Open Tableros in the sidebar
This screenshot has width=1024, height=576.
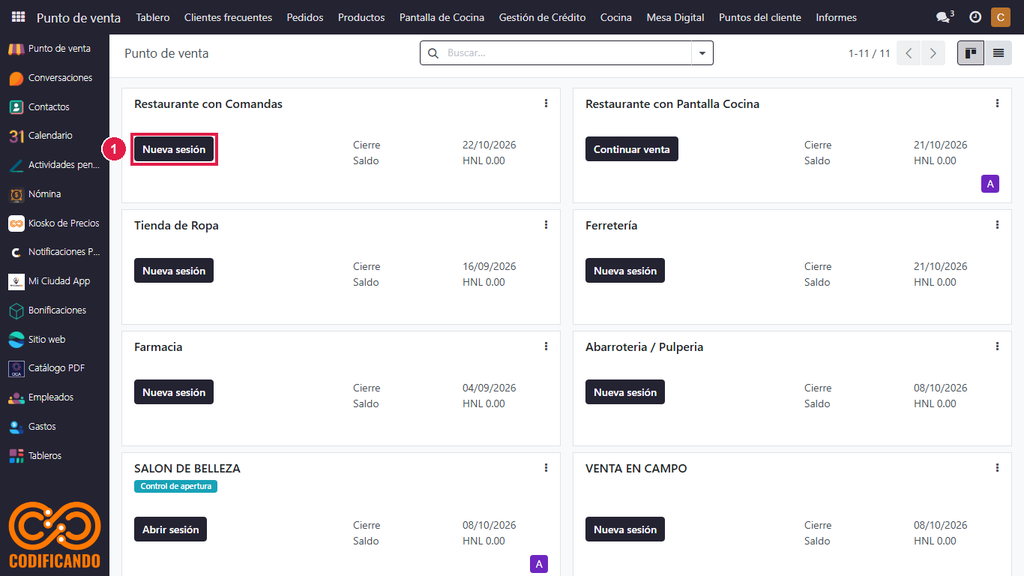[x=35, y=455]
